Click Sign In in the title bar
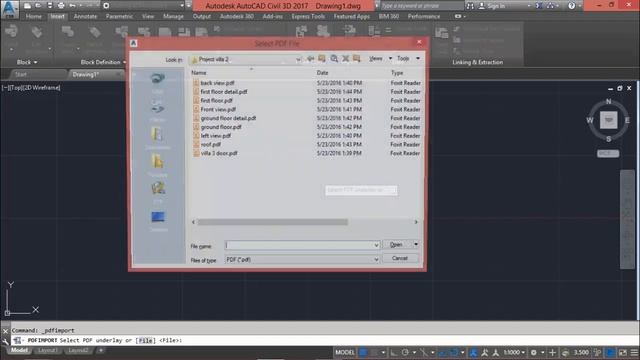This screenshot has width=640, height=360. click(x=496, y=6)
